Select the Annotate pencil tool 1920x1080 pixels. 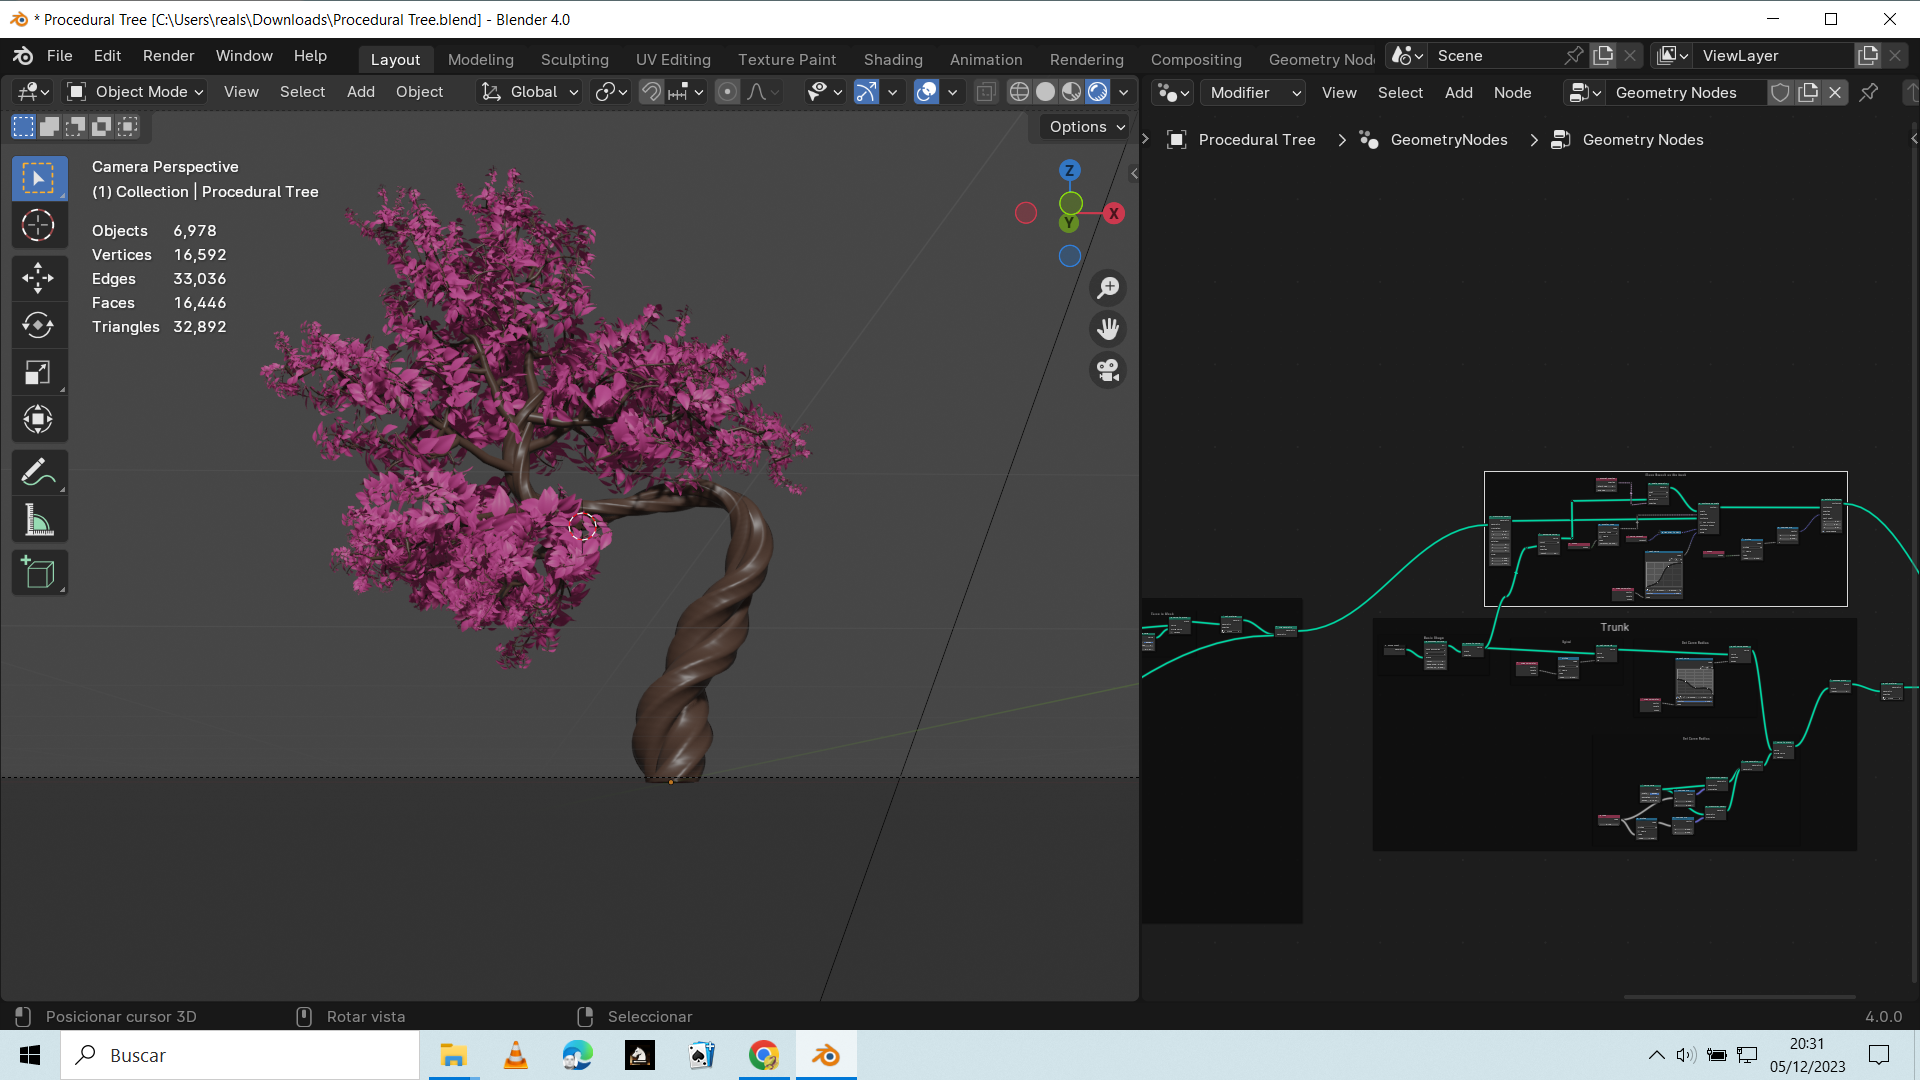38,472
